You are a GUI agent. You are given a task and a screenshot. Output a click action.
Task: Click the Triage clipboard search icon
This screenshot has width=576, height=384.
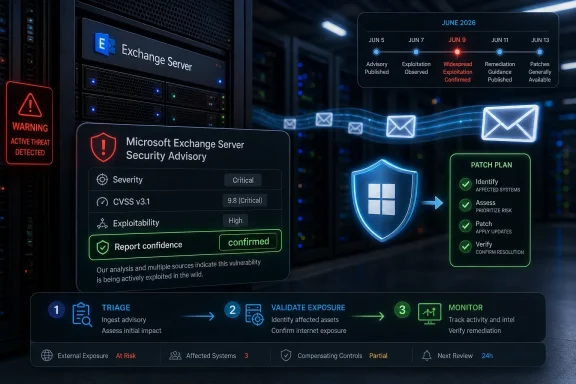[x=82, y=314]
